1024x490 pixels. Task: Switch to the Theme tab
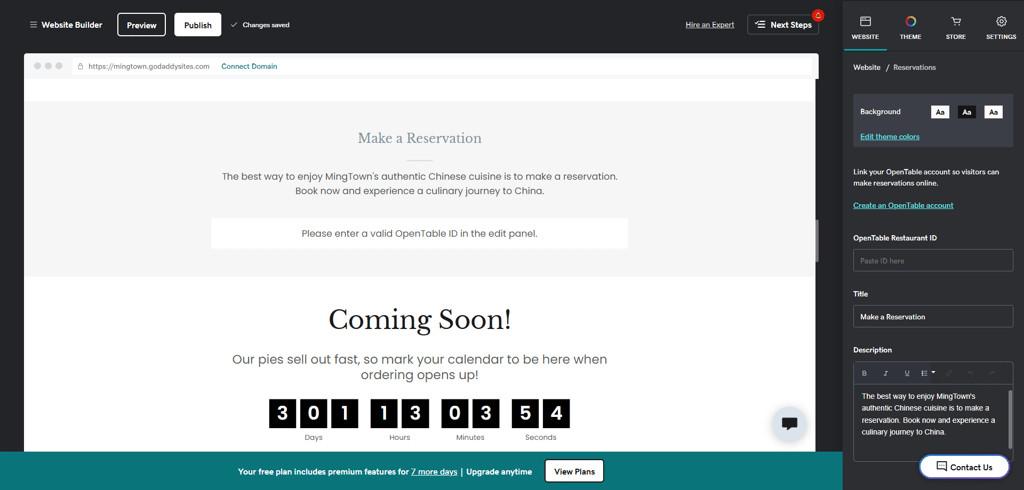910,28
